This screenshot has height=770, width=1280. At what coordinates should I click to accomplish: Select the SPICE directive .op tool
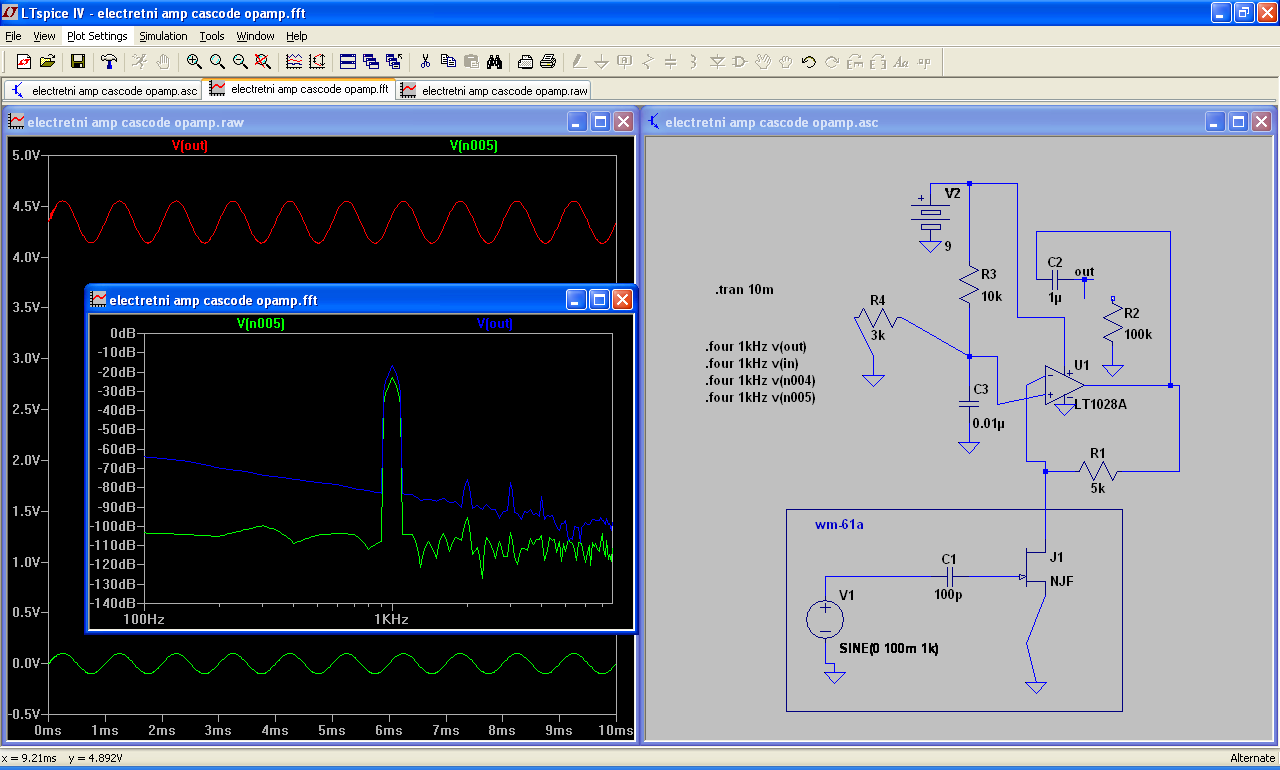(924, 61)
